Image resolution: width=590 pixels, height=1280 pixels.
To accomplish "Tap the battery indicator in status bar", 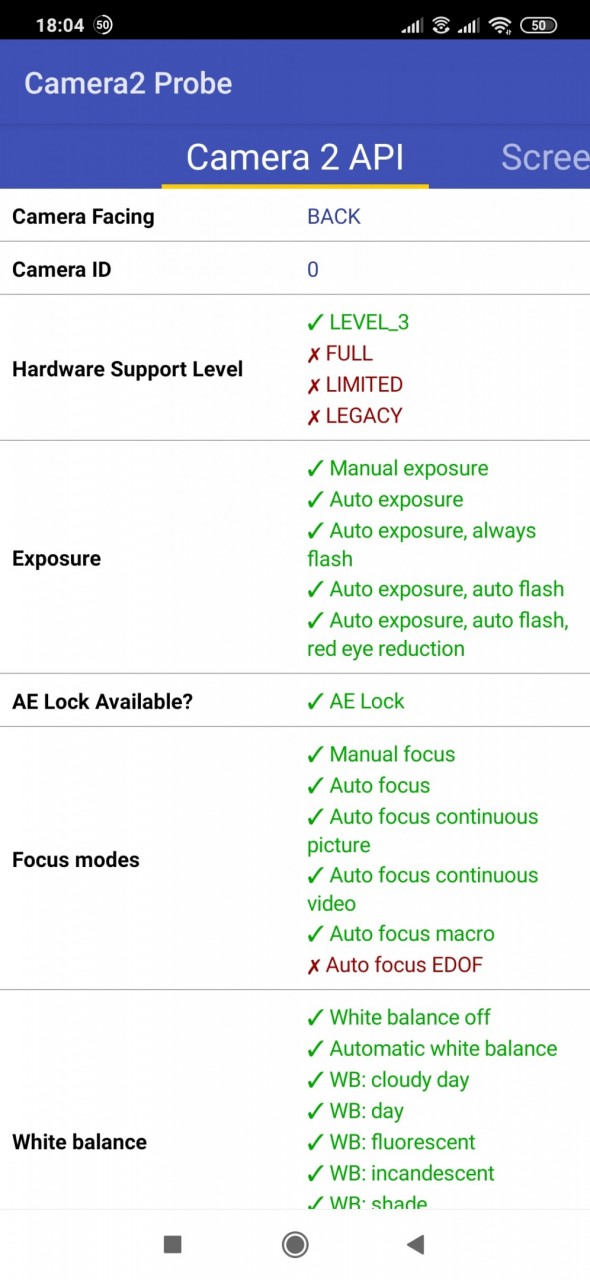I will (x=538, y=25).
